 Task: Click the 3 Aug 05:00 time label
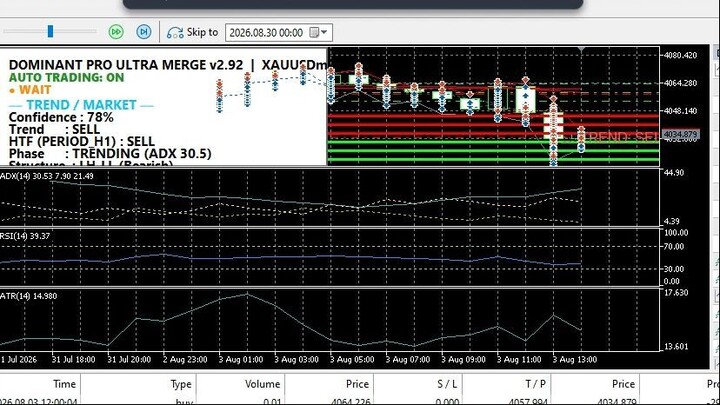(352, 360)
